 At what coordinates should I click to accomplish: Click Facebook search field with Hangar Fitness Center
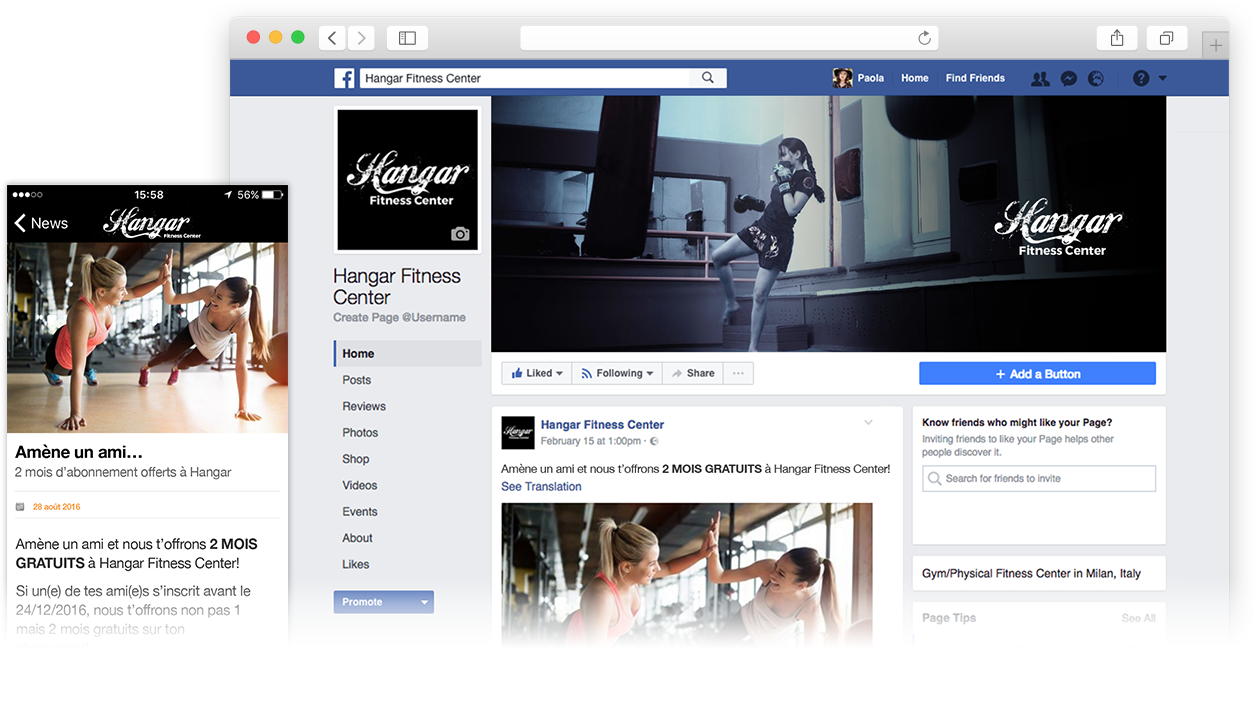coord(525,78)
